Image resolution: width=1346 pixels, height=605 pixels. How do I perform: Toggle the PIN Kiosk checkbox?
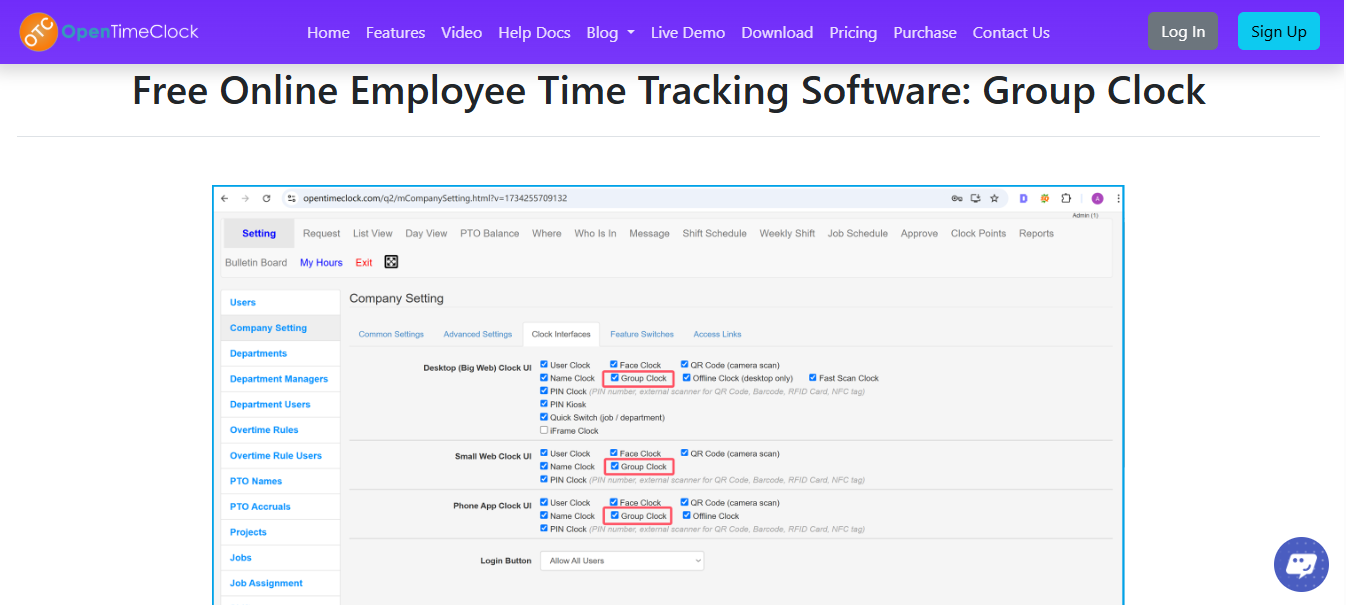tap(544, 404)
